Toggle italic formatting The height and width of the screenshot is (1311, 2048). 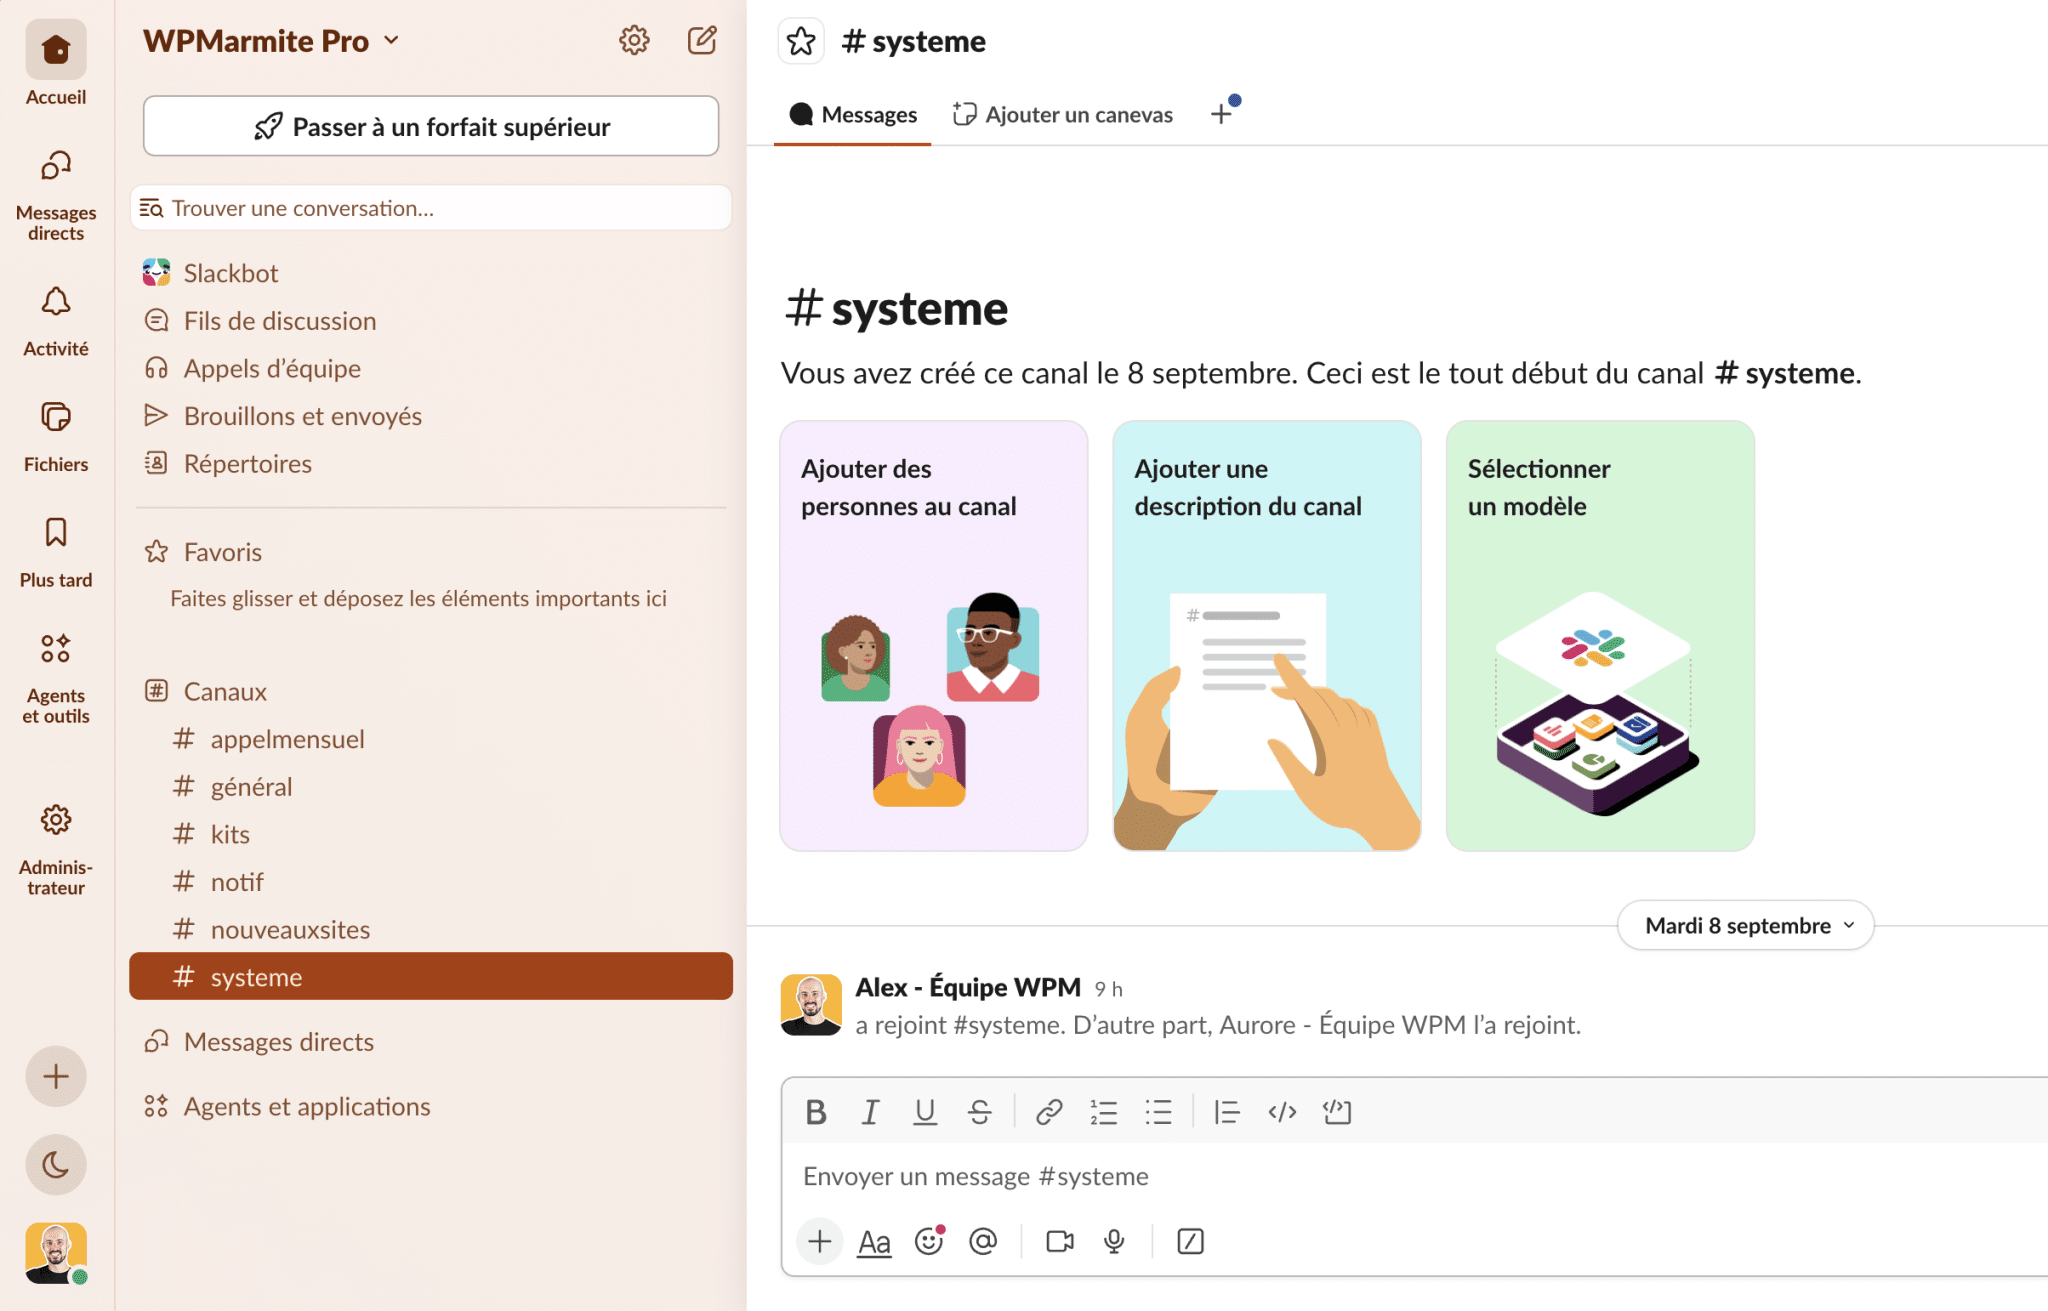coord(870,1112)
